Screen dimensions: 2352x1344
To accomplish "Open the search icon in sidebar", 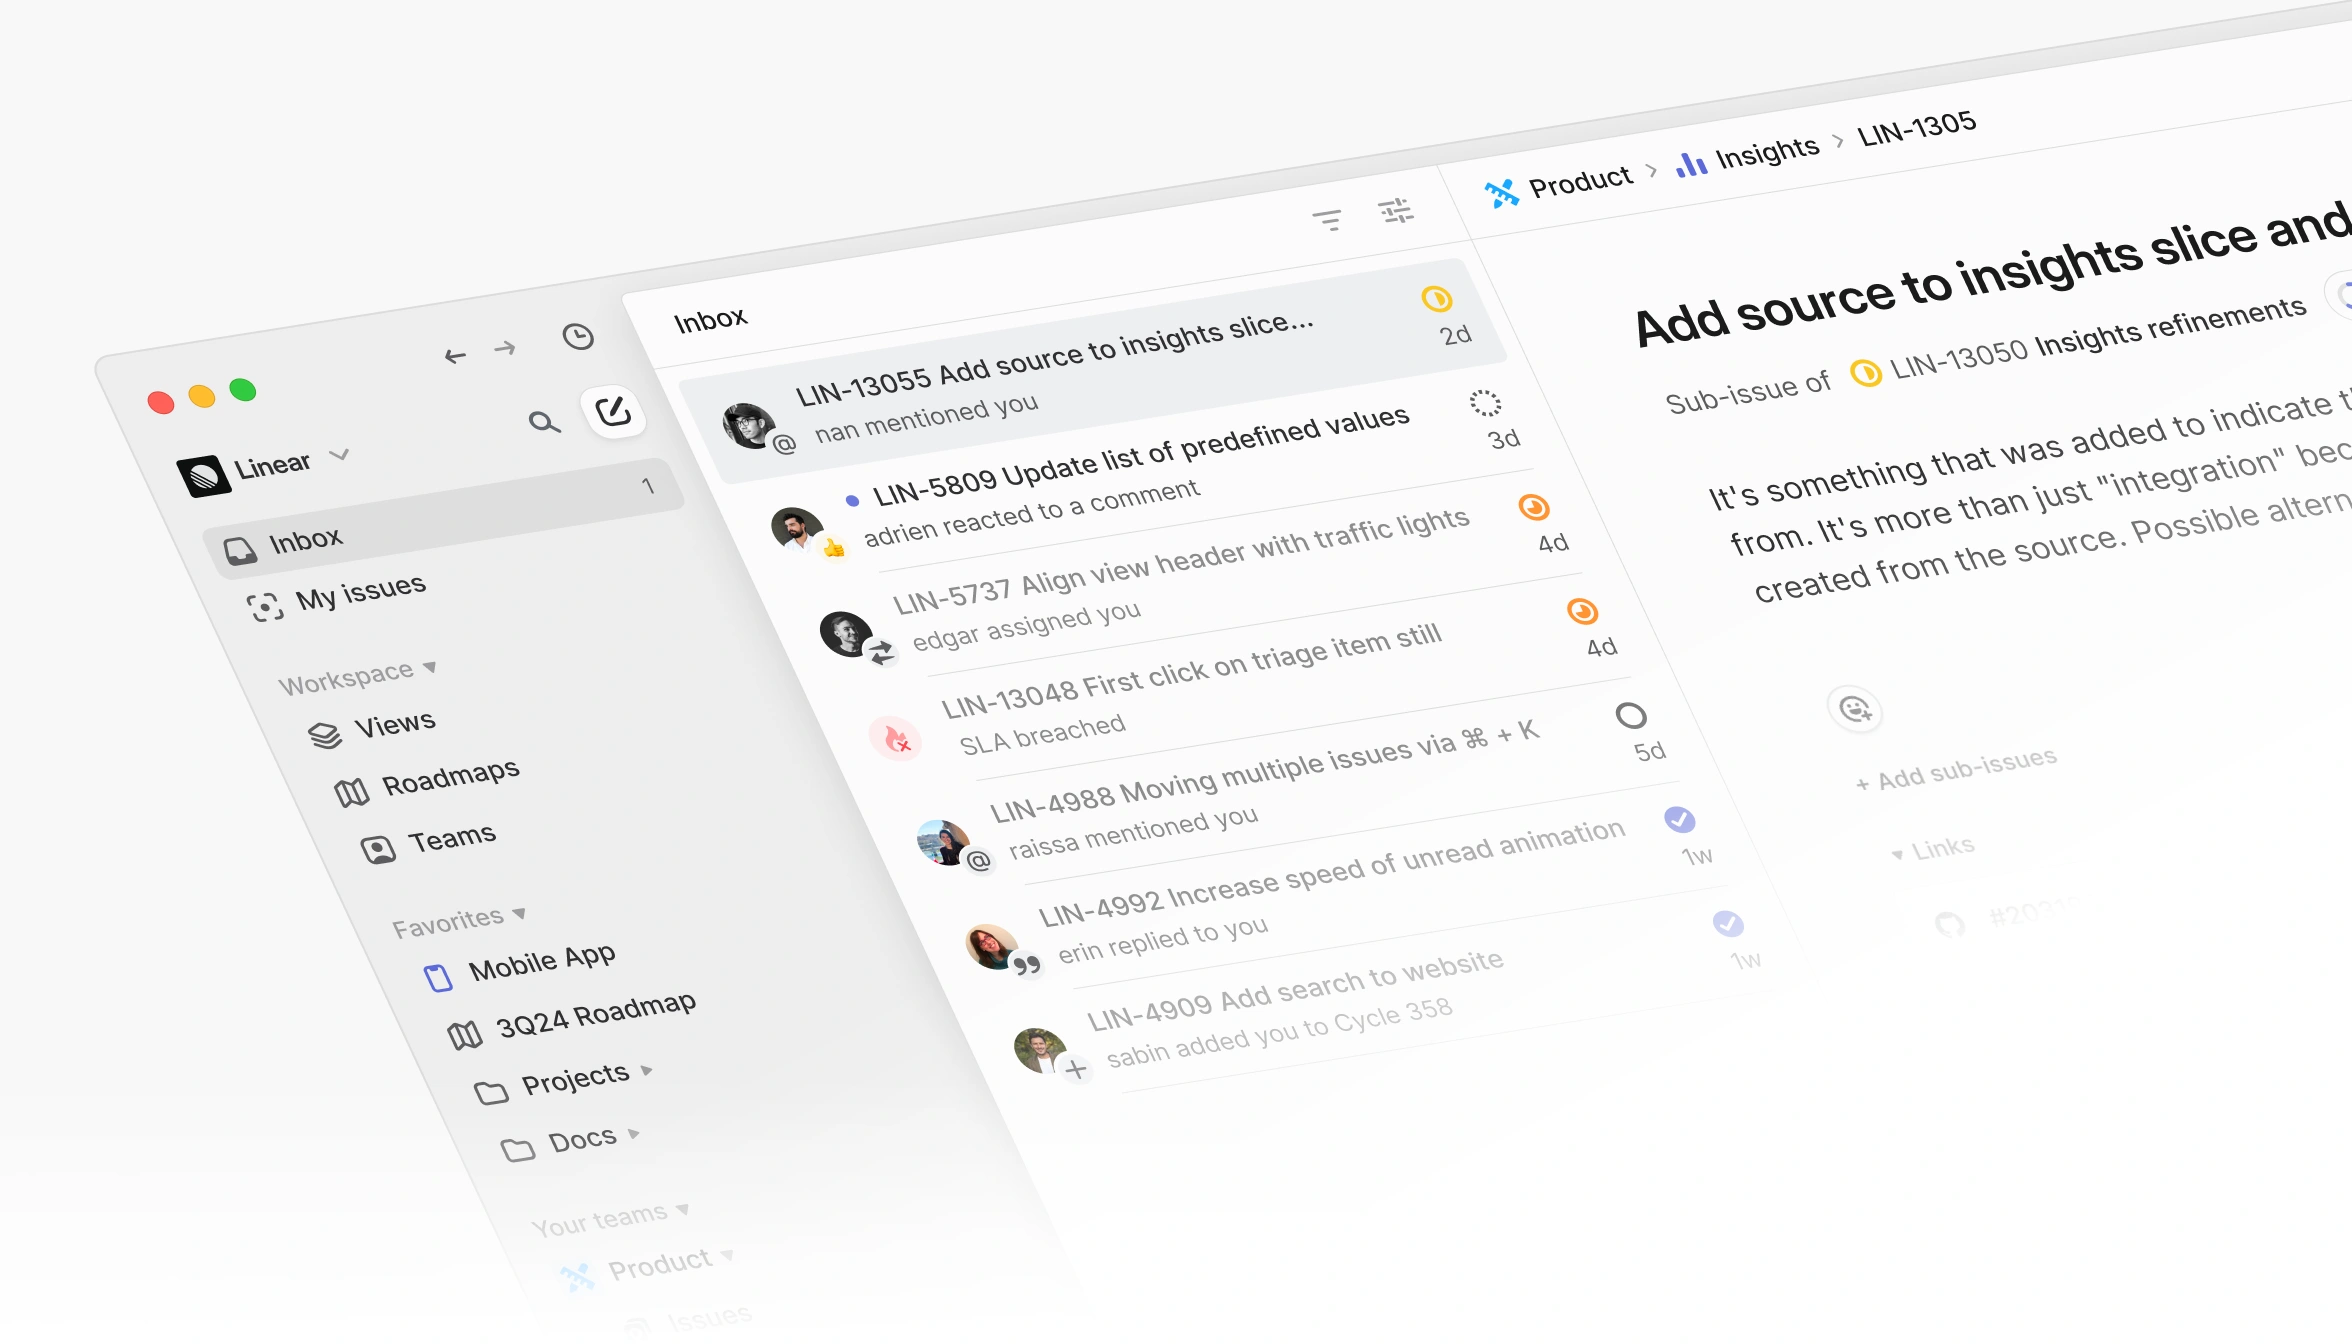I will coord(543,420).
